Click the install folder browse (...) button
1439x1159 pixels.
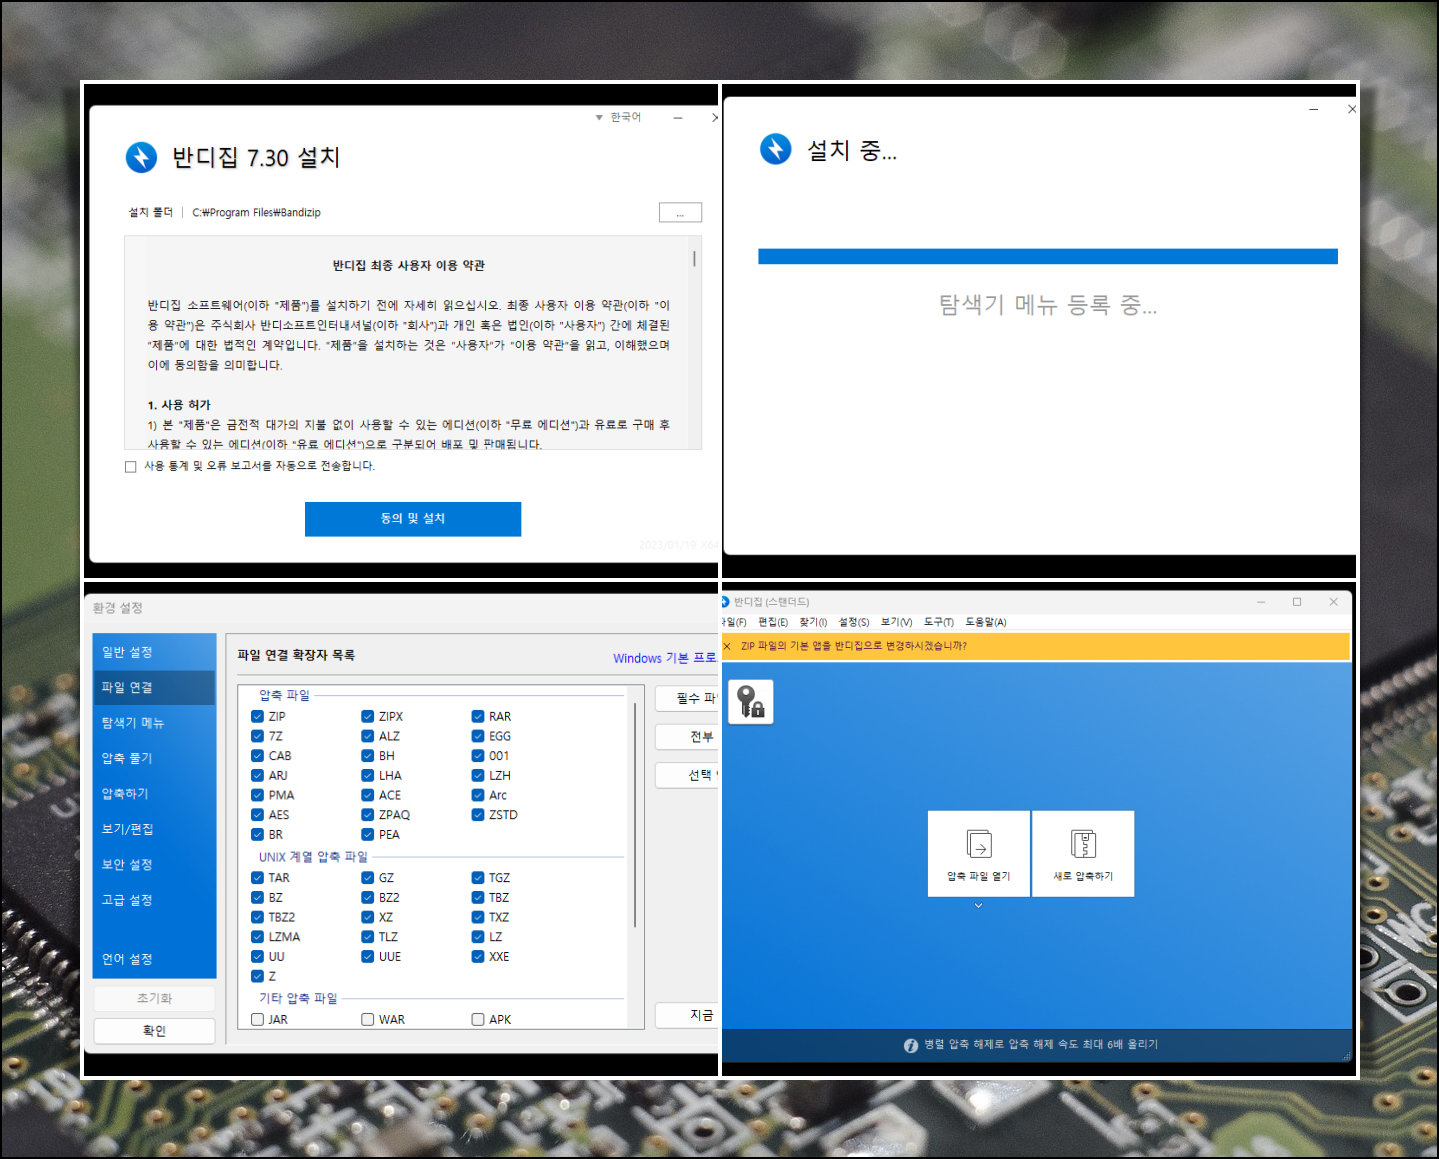tap(680, 213)
